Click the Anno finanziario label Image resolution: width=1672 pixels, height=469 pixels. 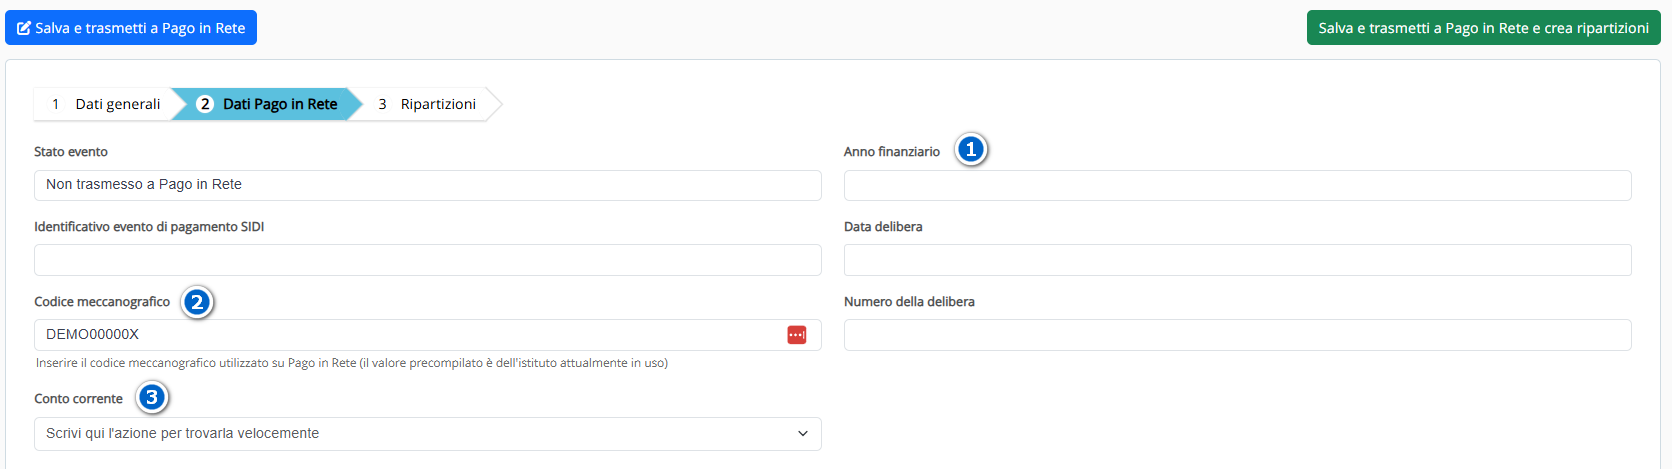(892, 152)
